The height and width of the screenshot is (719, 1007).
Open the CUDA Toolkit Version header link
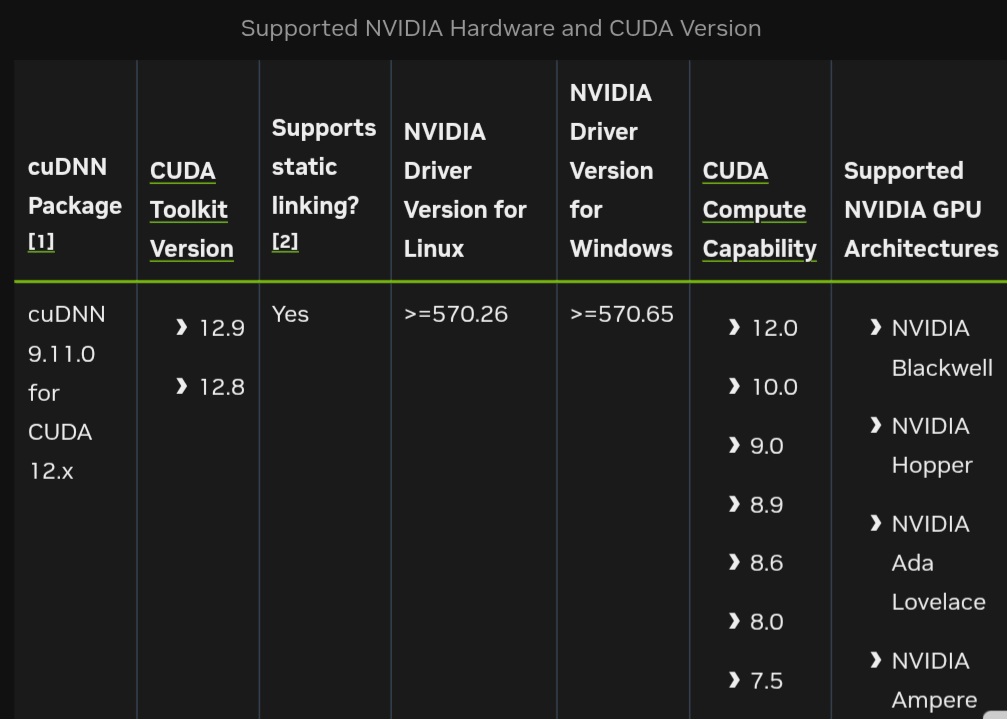point(191,210)
